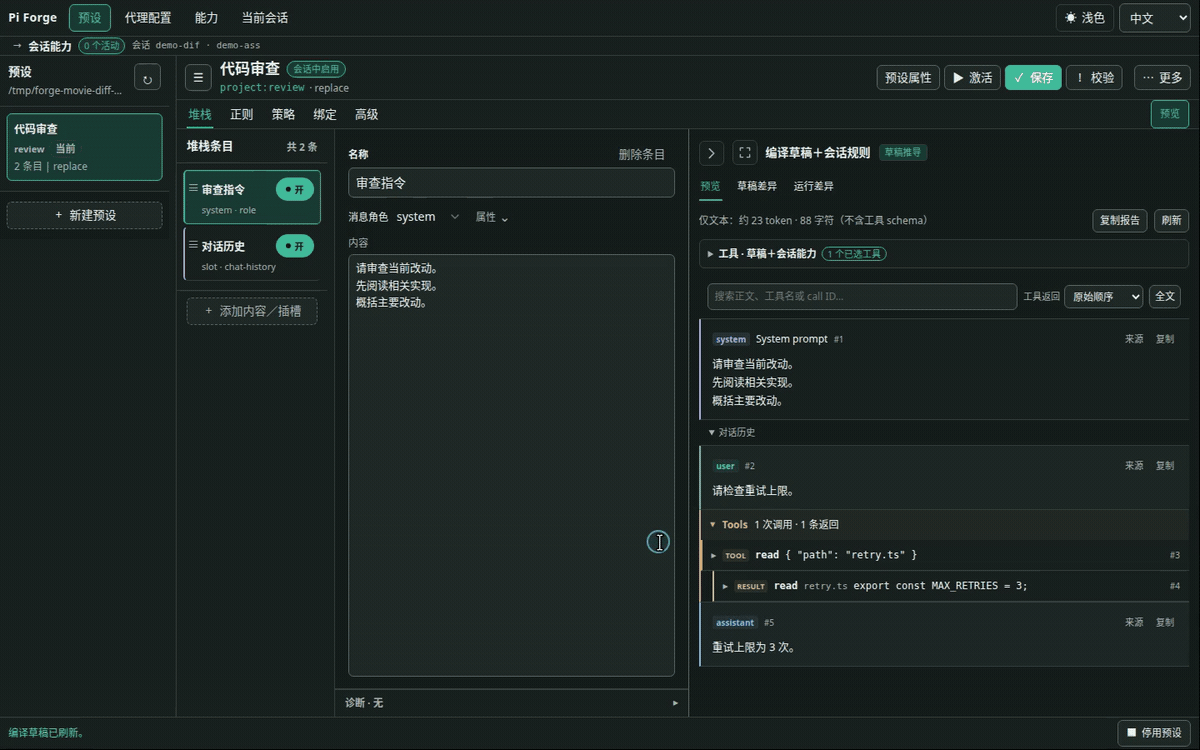Click the 全文 button next to the order dropdown

[1166, 296]
